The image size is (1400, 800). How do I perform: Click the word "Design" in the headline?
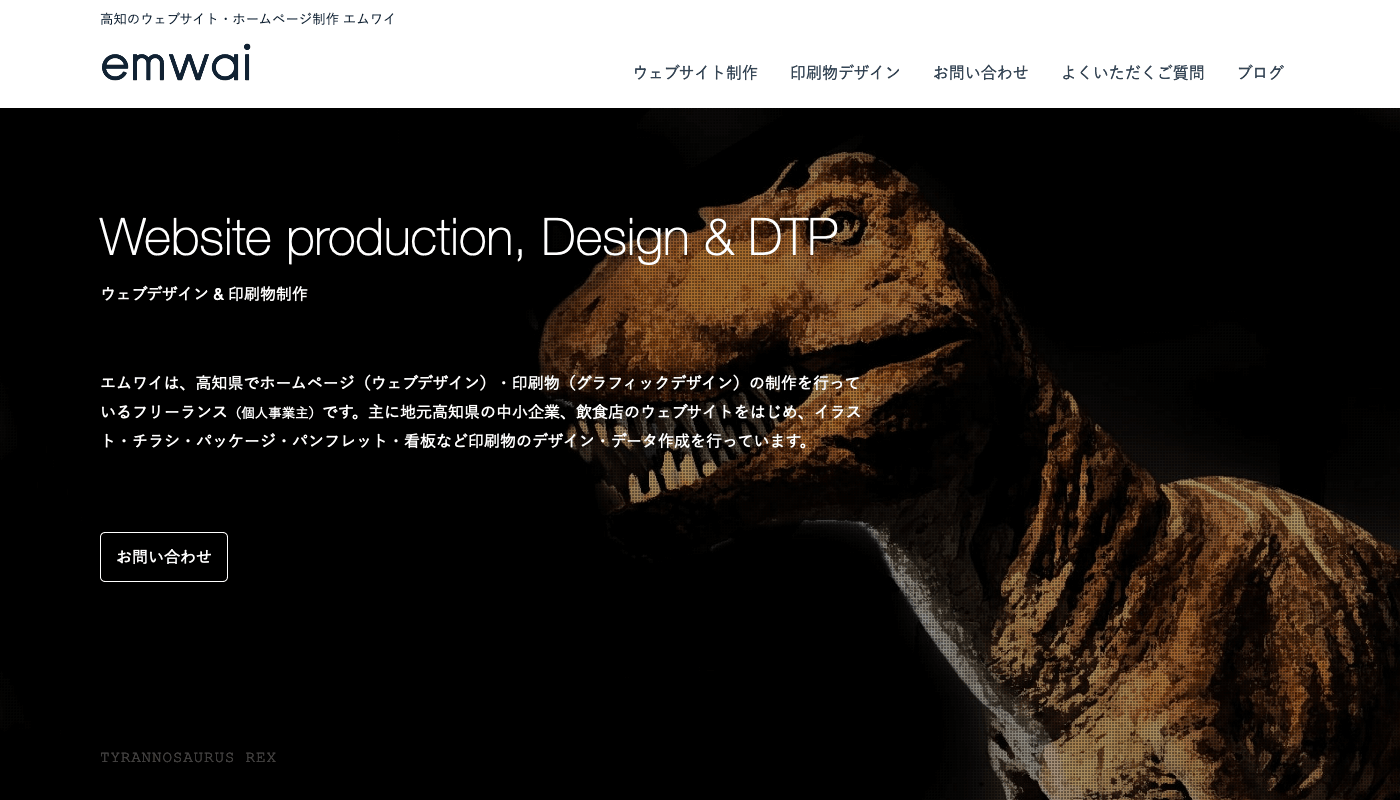coord(614,237)
